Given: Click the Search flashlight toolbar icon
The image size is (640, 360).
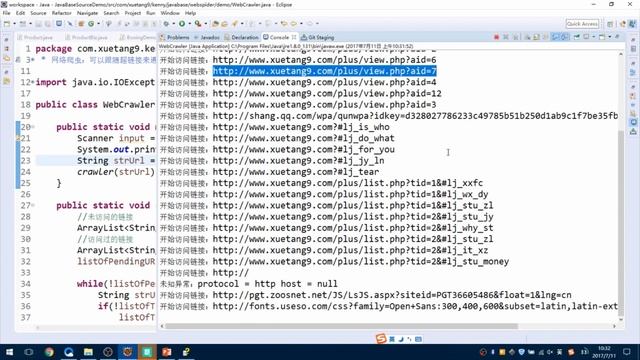Looking at the screenshot, I should (234, 24).
